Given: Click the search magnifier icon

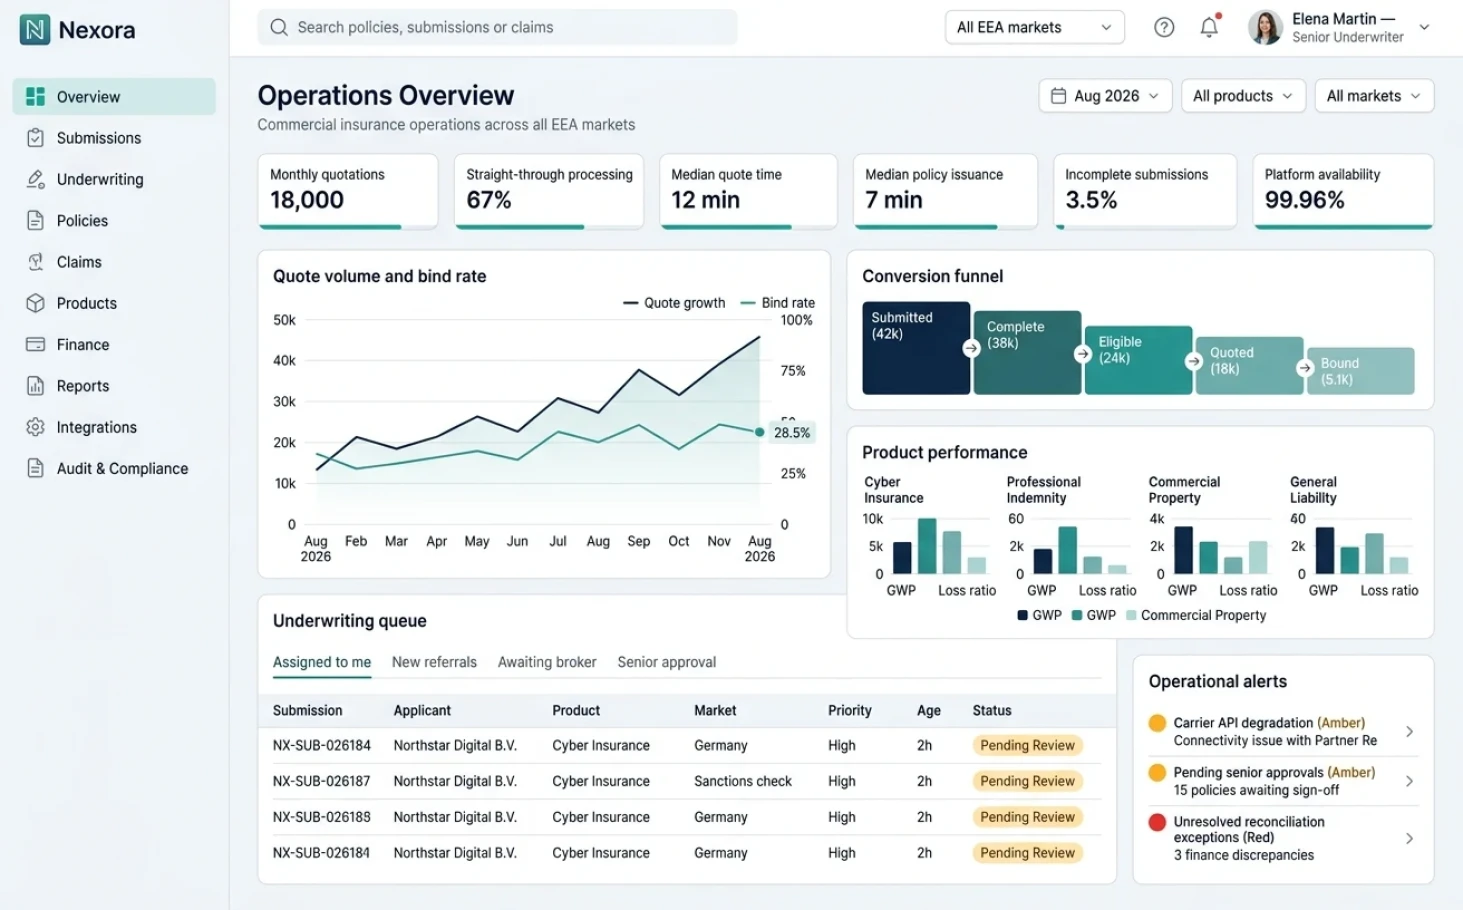Looking at the screenshot, I should [x=279, y=27].
